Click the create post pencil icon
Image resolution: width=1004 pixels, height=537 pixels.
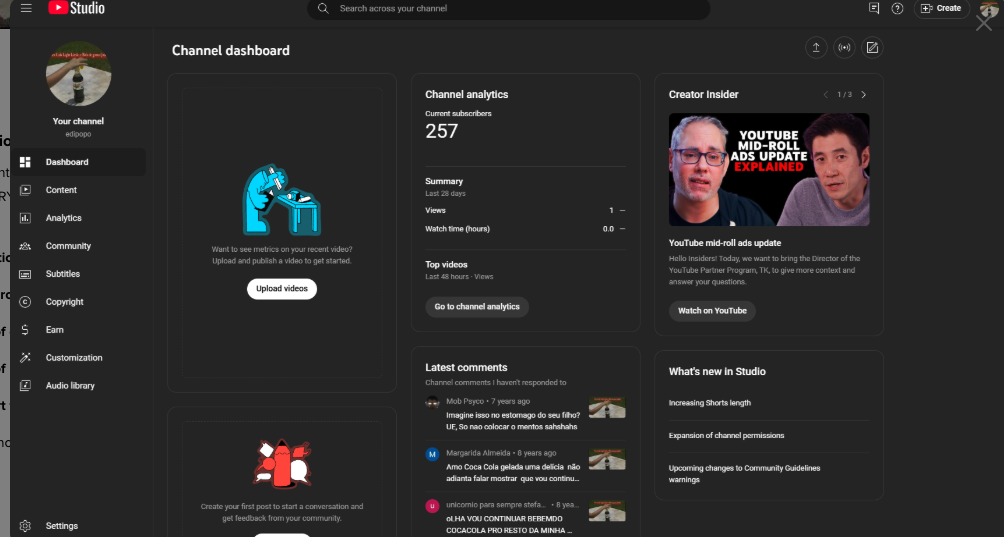[872, 48]
